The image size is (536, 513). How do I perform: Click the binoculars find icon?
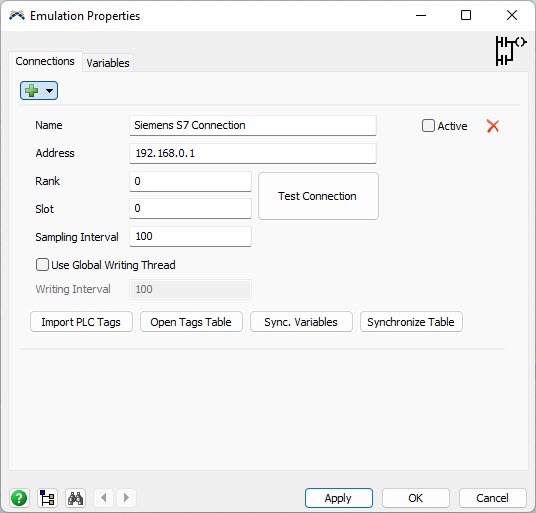(75, 498)
